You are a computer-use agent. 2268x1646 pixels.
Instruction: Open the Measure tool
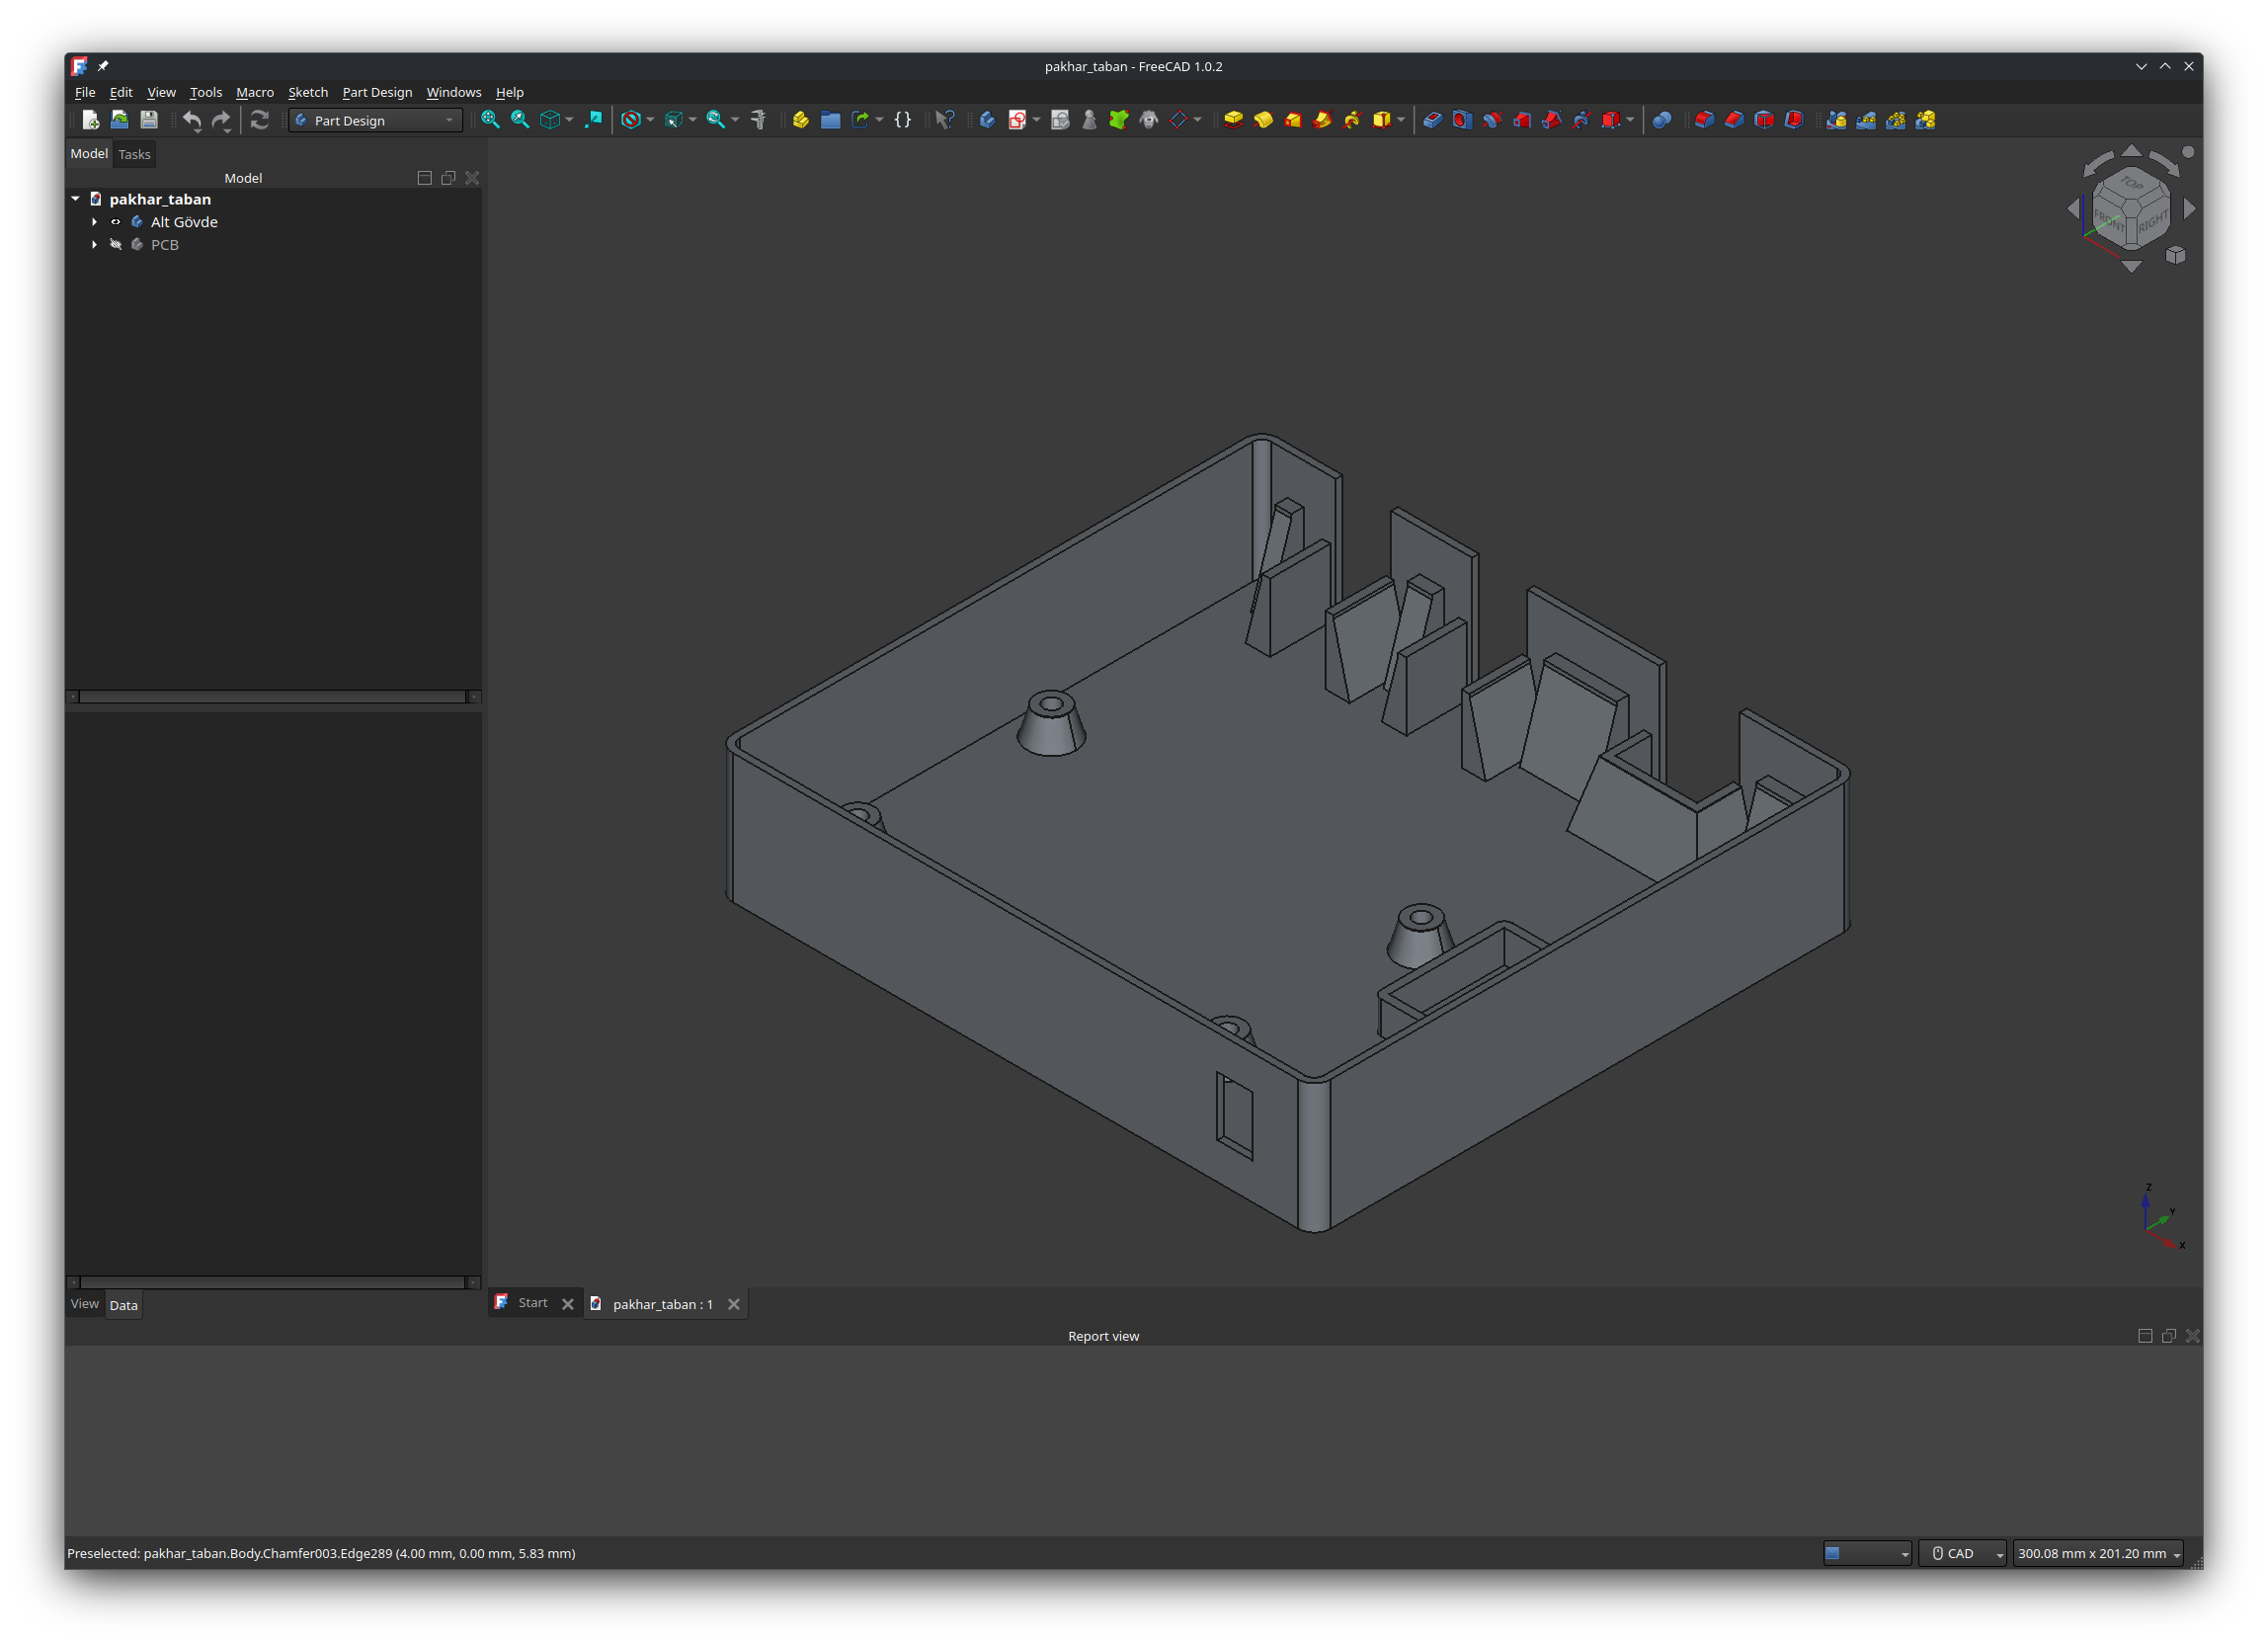point(758,120)
